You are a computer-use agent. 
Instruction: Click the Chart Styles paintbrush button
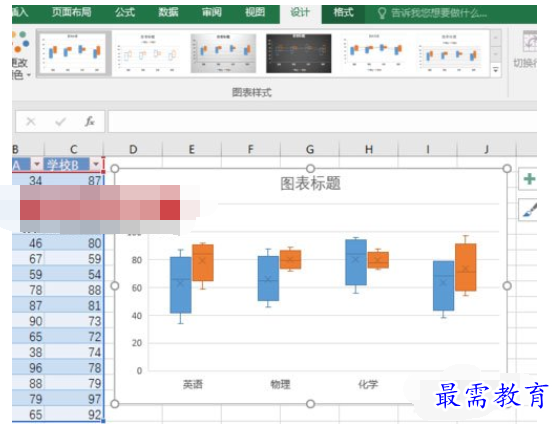529,210
